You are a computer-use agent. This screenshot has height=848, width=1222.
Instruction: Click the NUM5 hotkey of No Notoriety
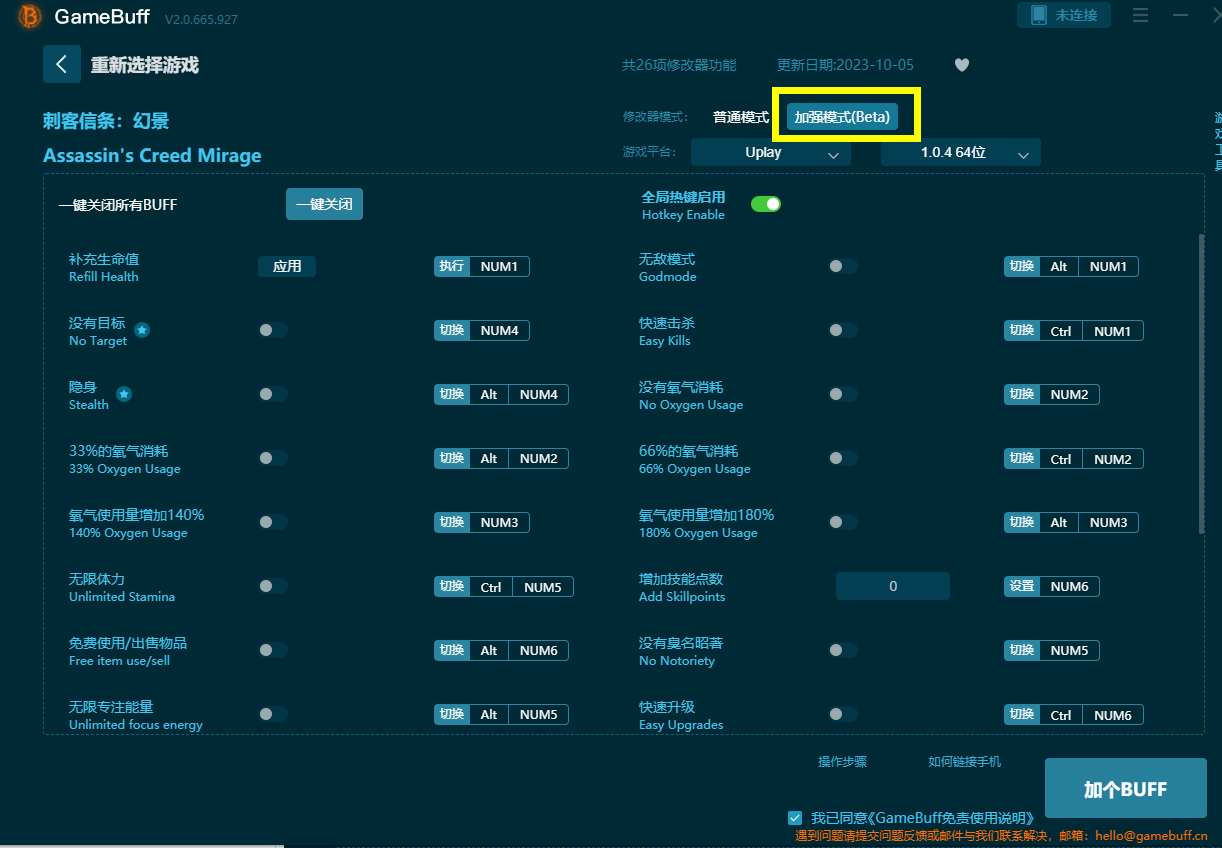pyautogui.click(x=1069, y=650)
